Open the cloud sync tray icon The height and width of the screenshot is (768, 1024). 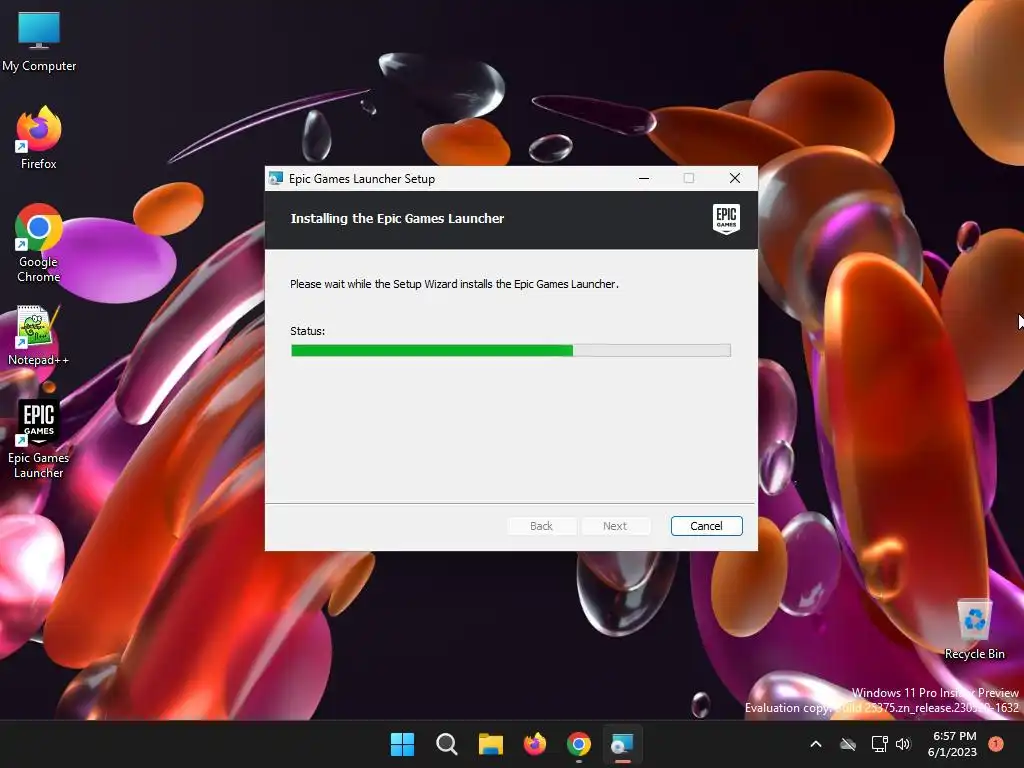click(x=848, y=744)
